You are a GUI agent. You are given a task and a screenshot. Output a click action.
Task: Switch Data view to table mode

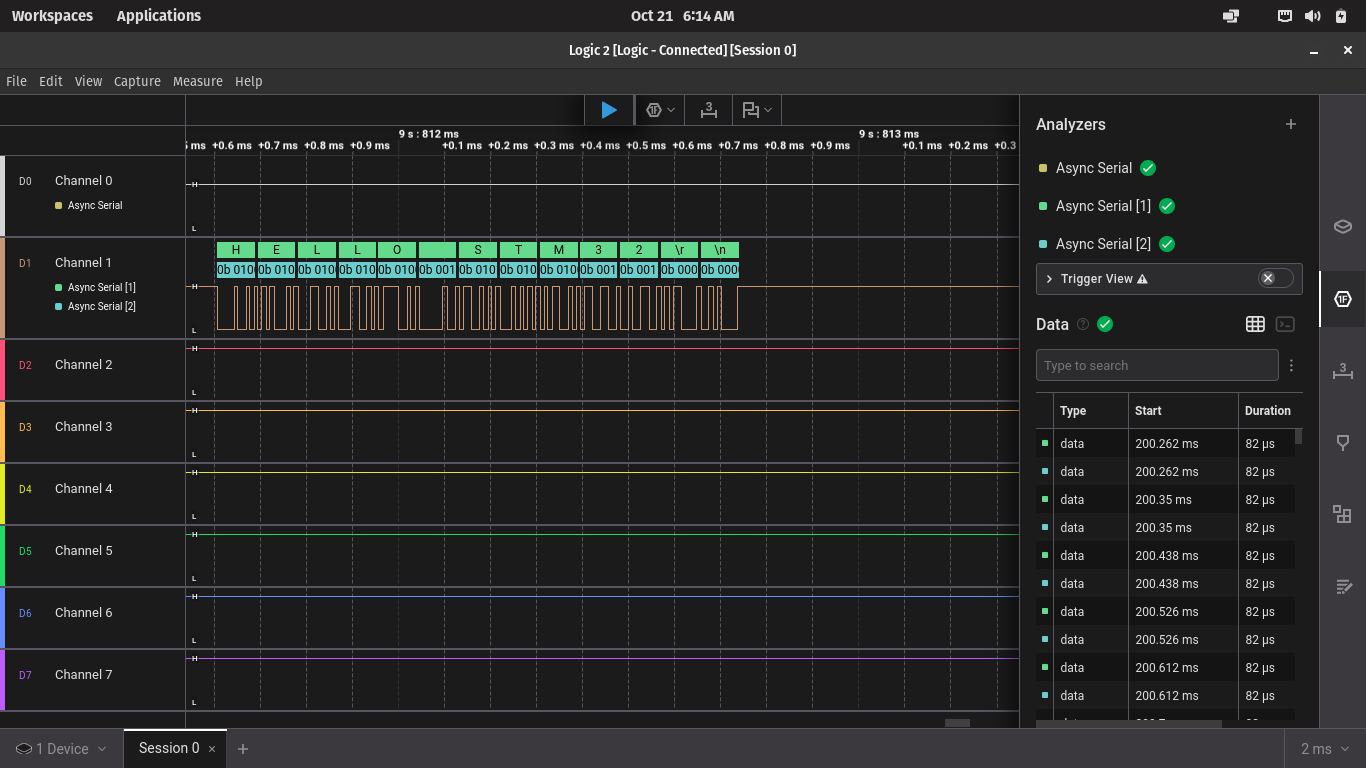tap(1255, 324)
